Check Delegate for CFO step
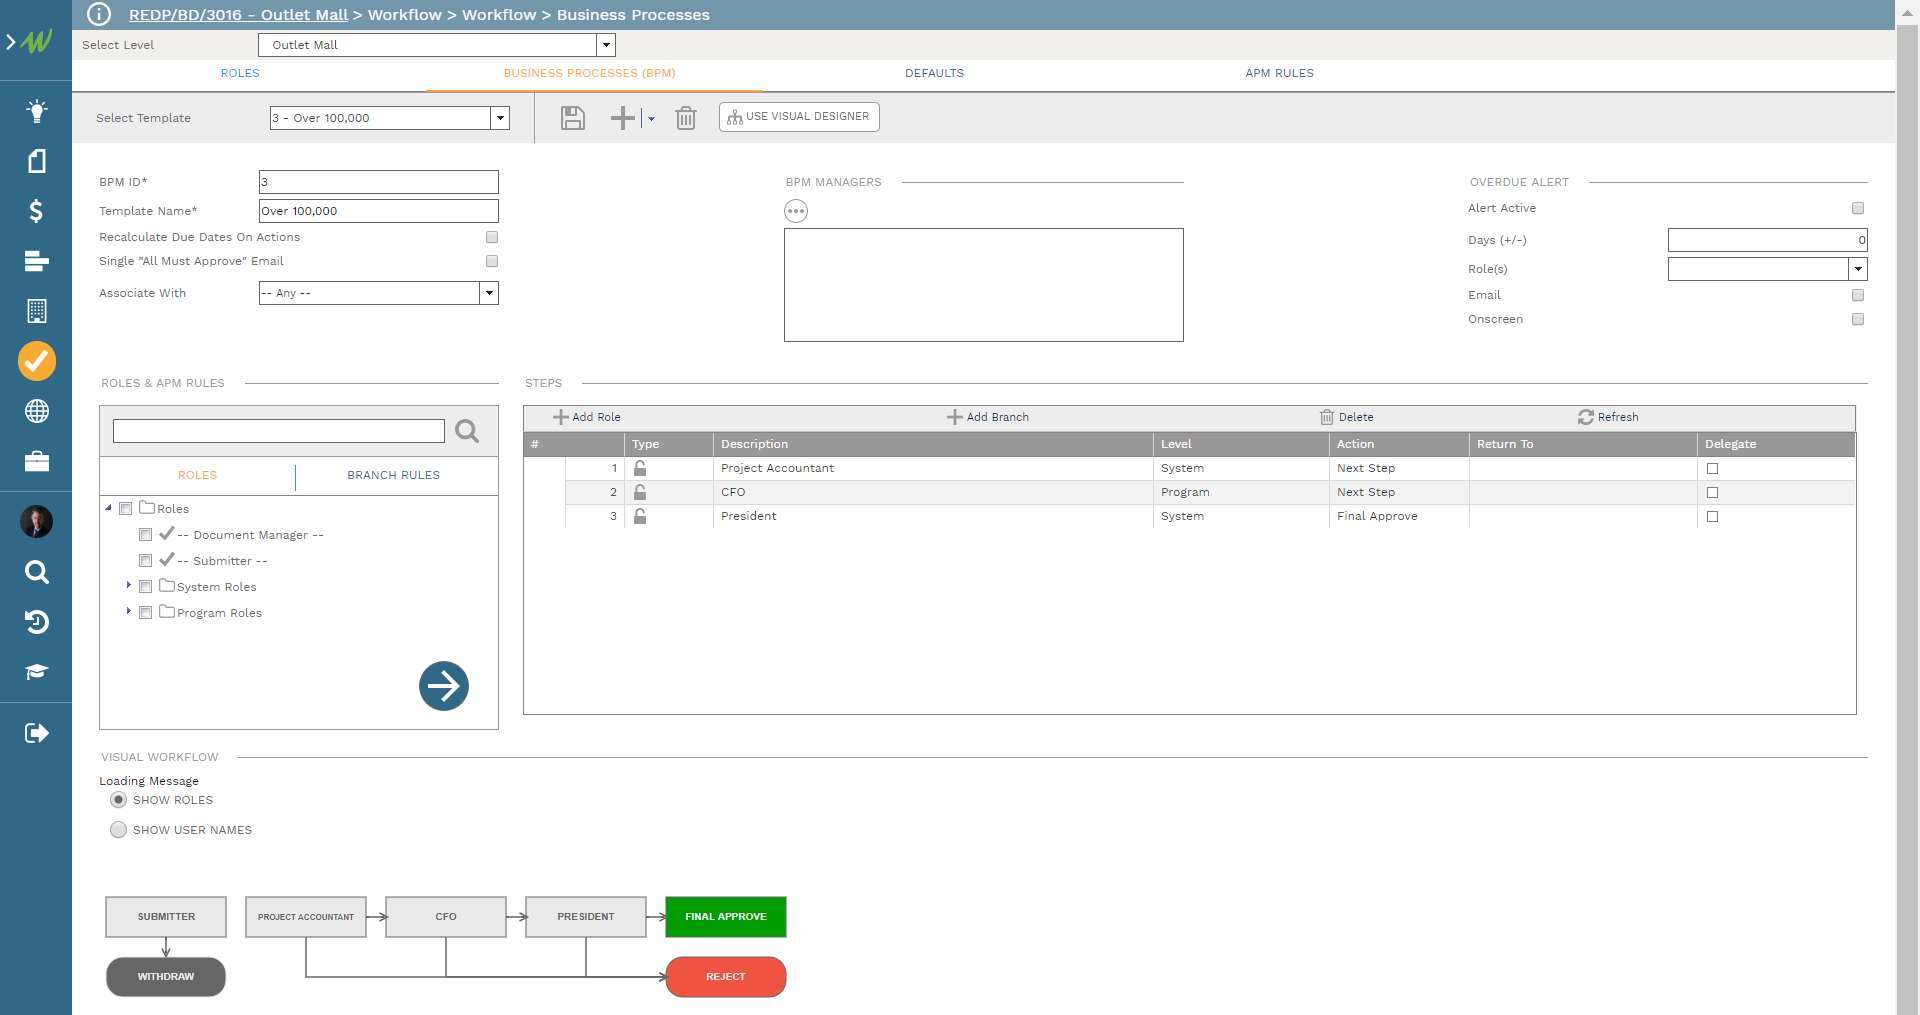 tap(1712, 492)
